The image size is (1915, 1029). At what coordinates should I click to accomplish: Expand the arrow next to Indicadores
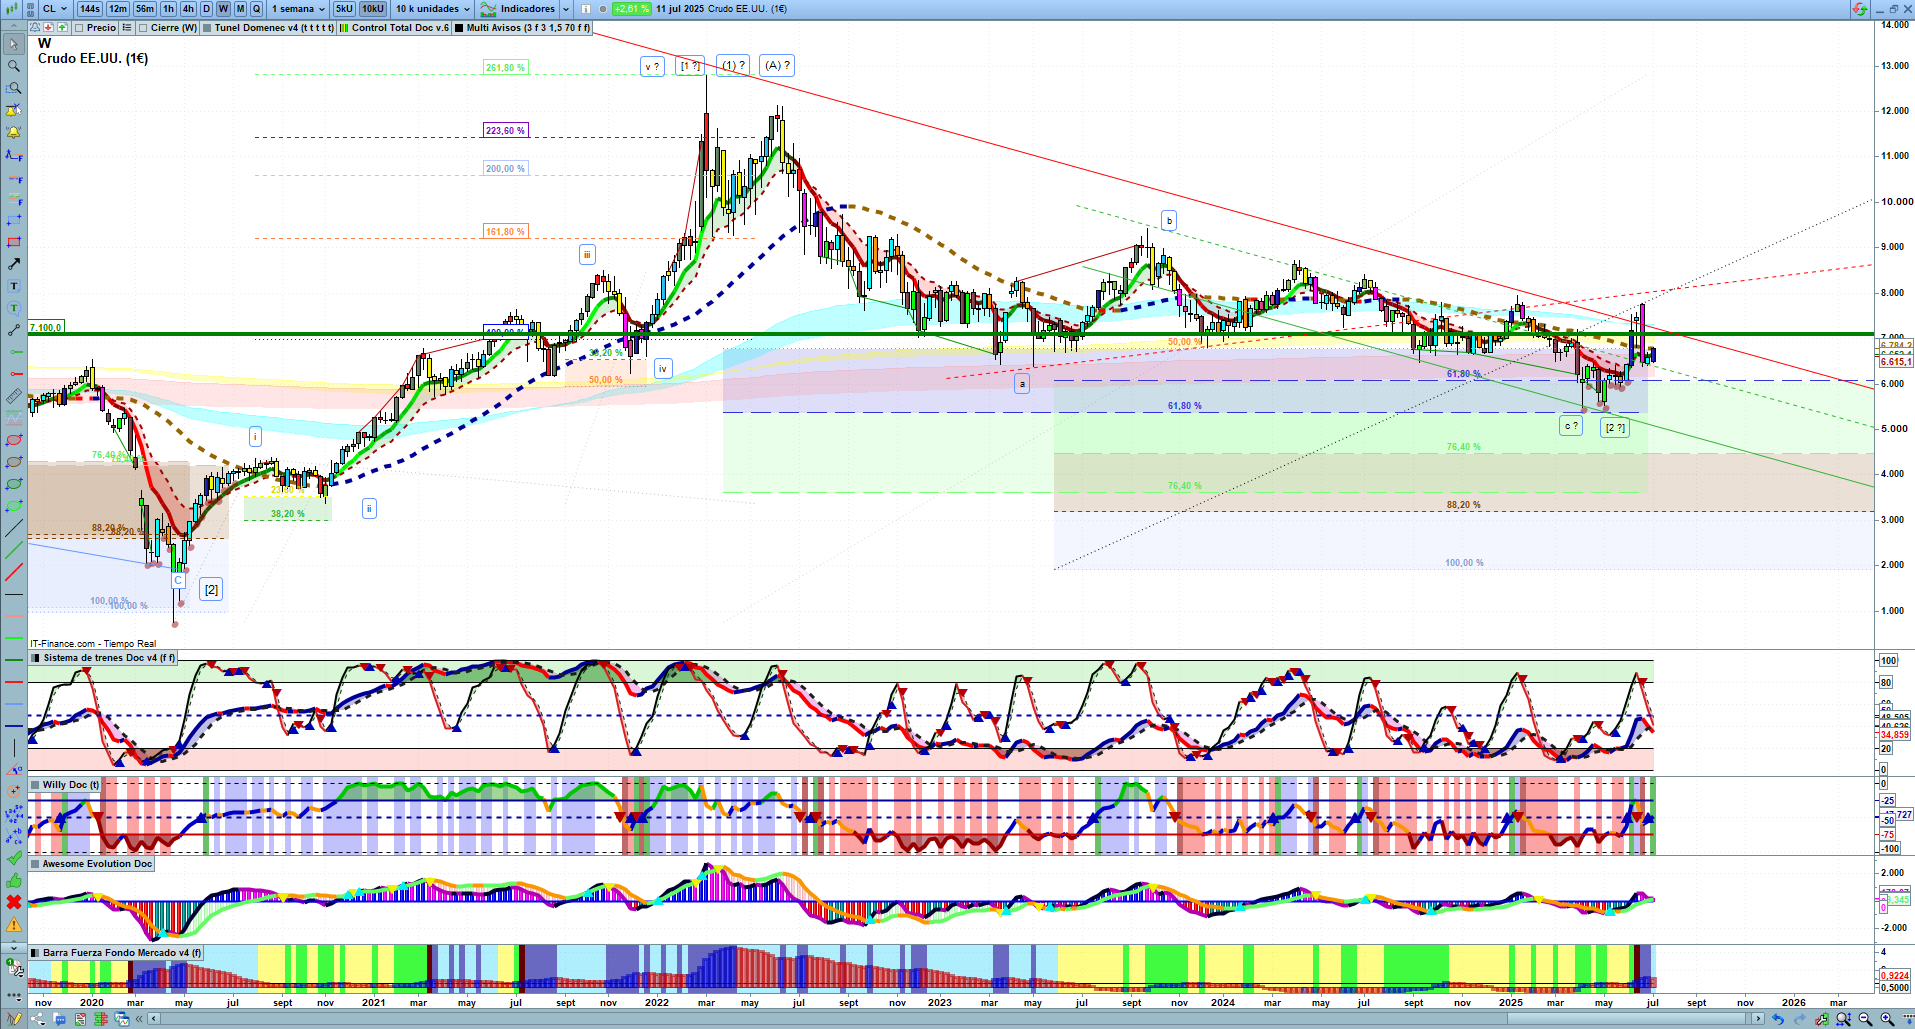[x=566, y=9]
